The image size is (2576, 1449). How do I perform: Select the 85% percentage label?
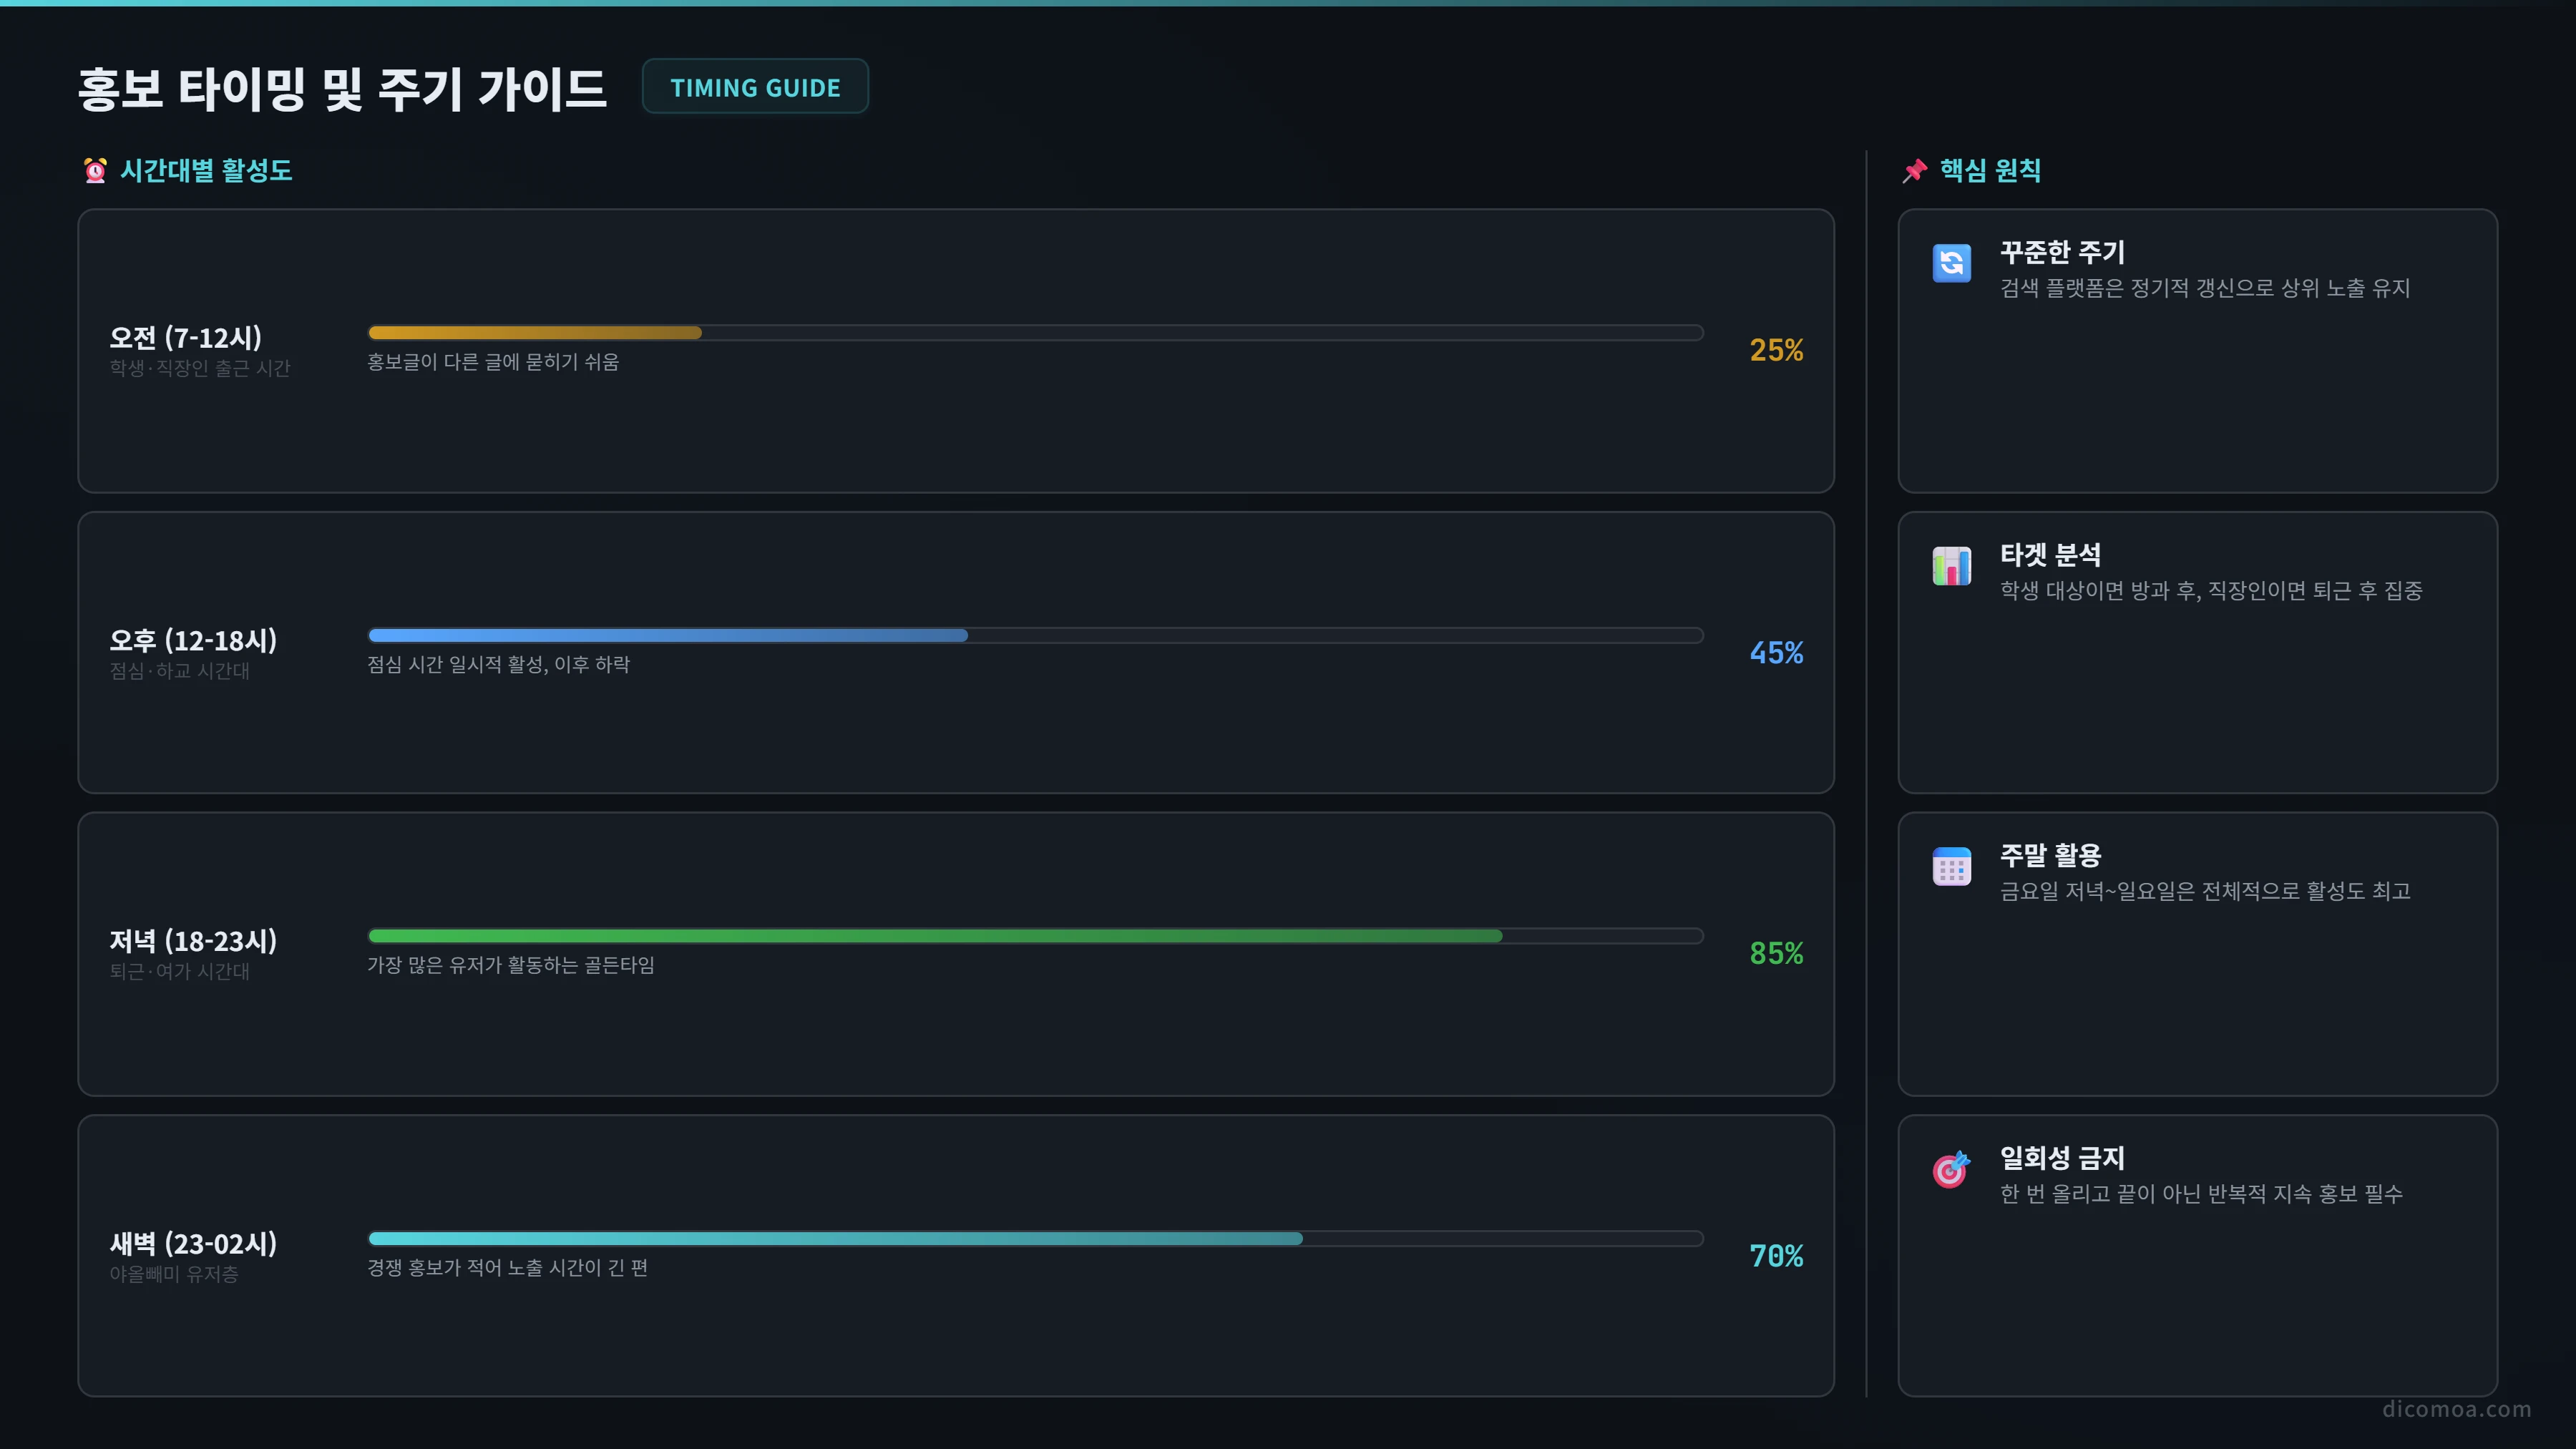(x=1776, y=954)
